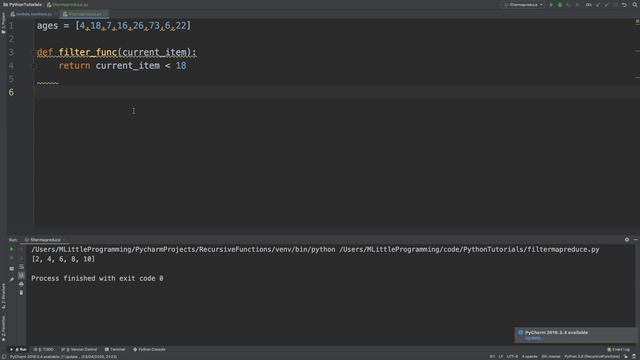
Task: Click the Update link in the notification
Action: pos(533,338)
